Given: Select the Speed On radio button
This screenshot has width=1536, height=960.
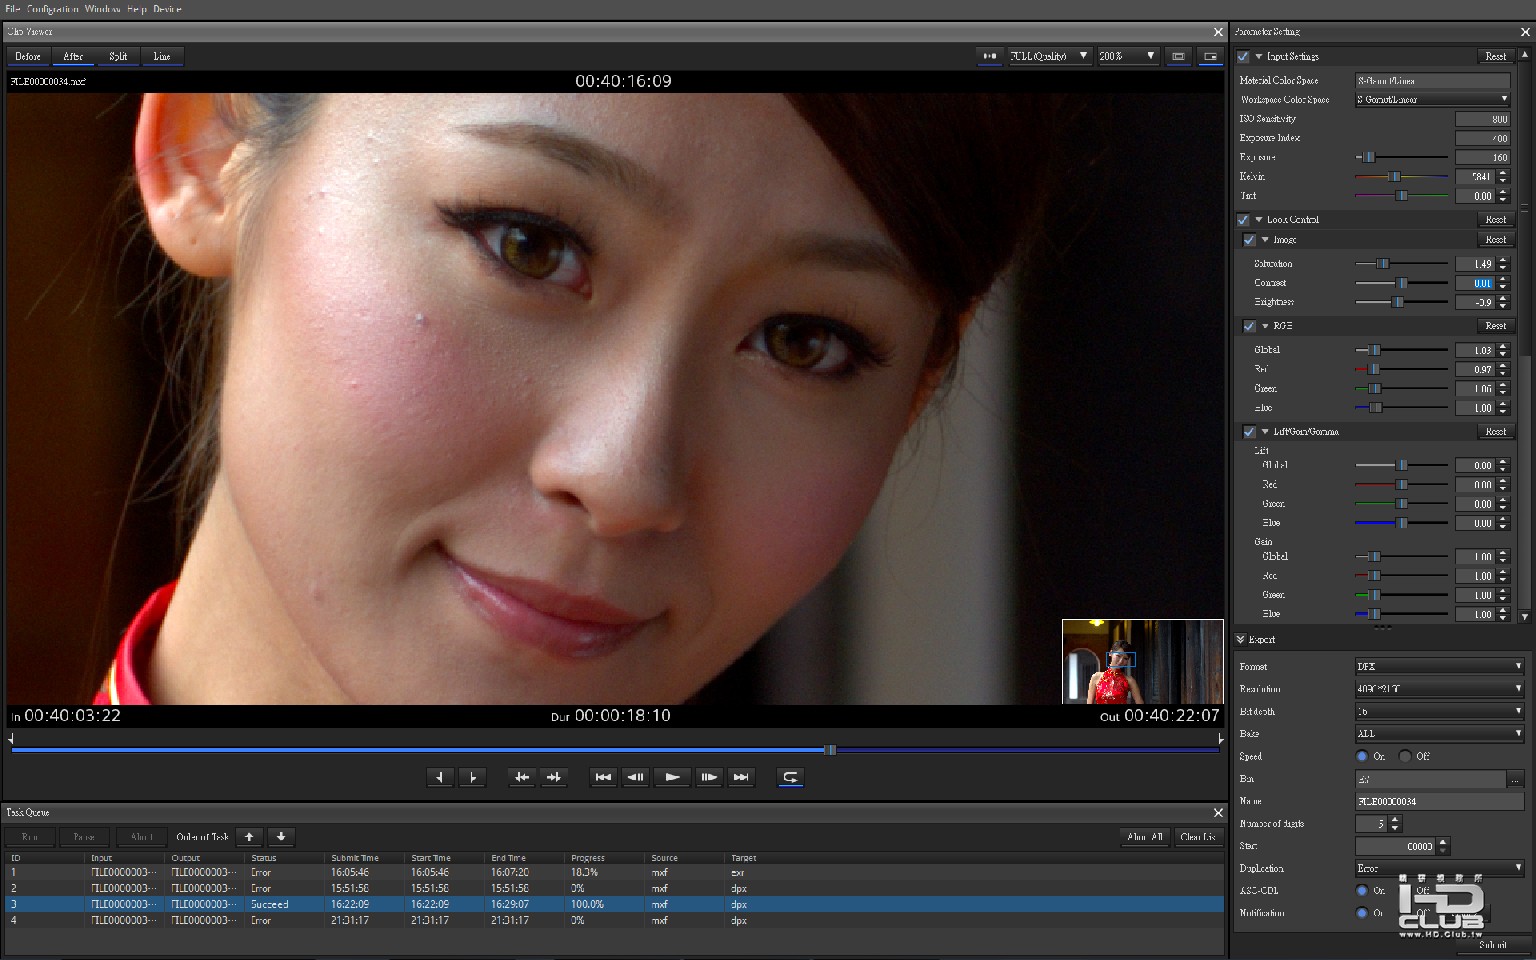Looking at the screenshot, I should coord(1362,756).
